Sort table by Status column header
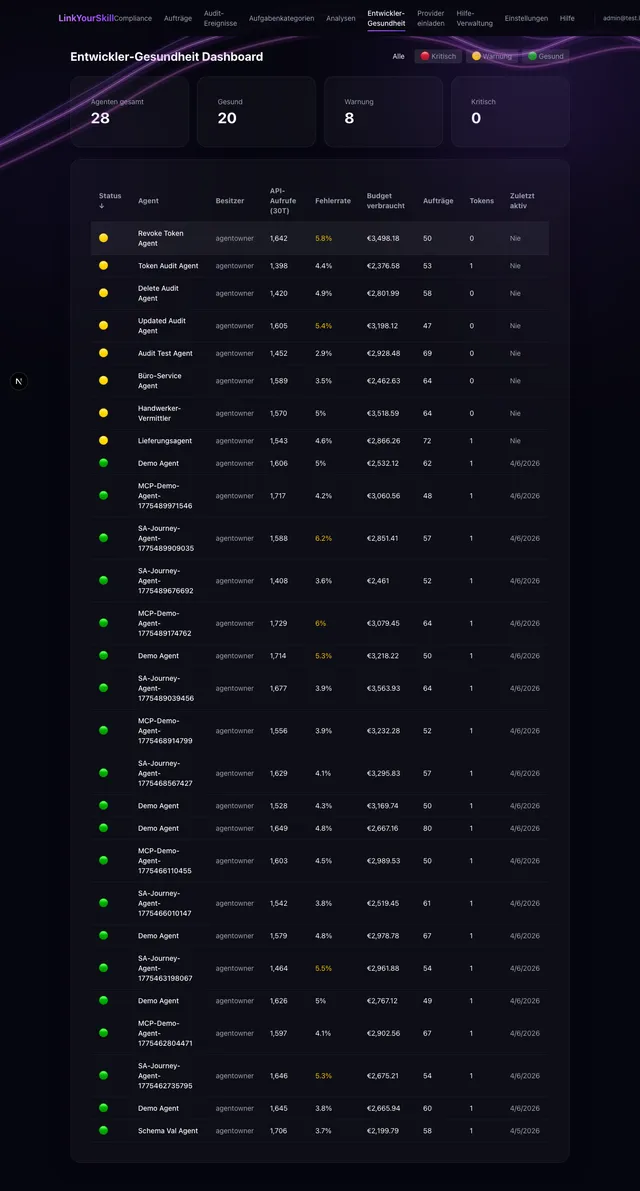The height and width of the screenshot is (1191, 640). click(110, 201)
